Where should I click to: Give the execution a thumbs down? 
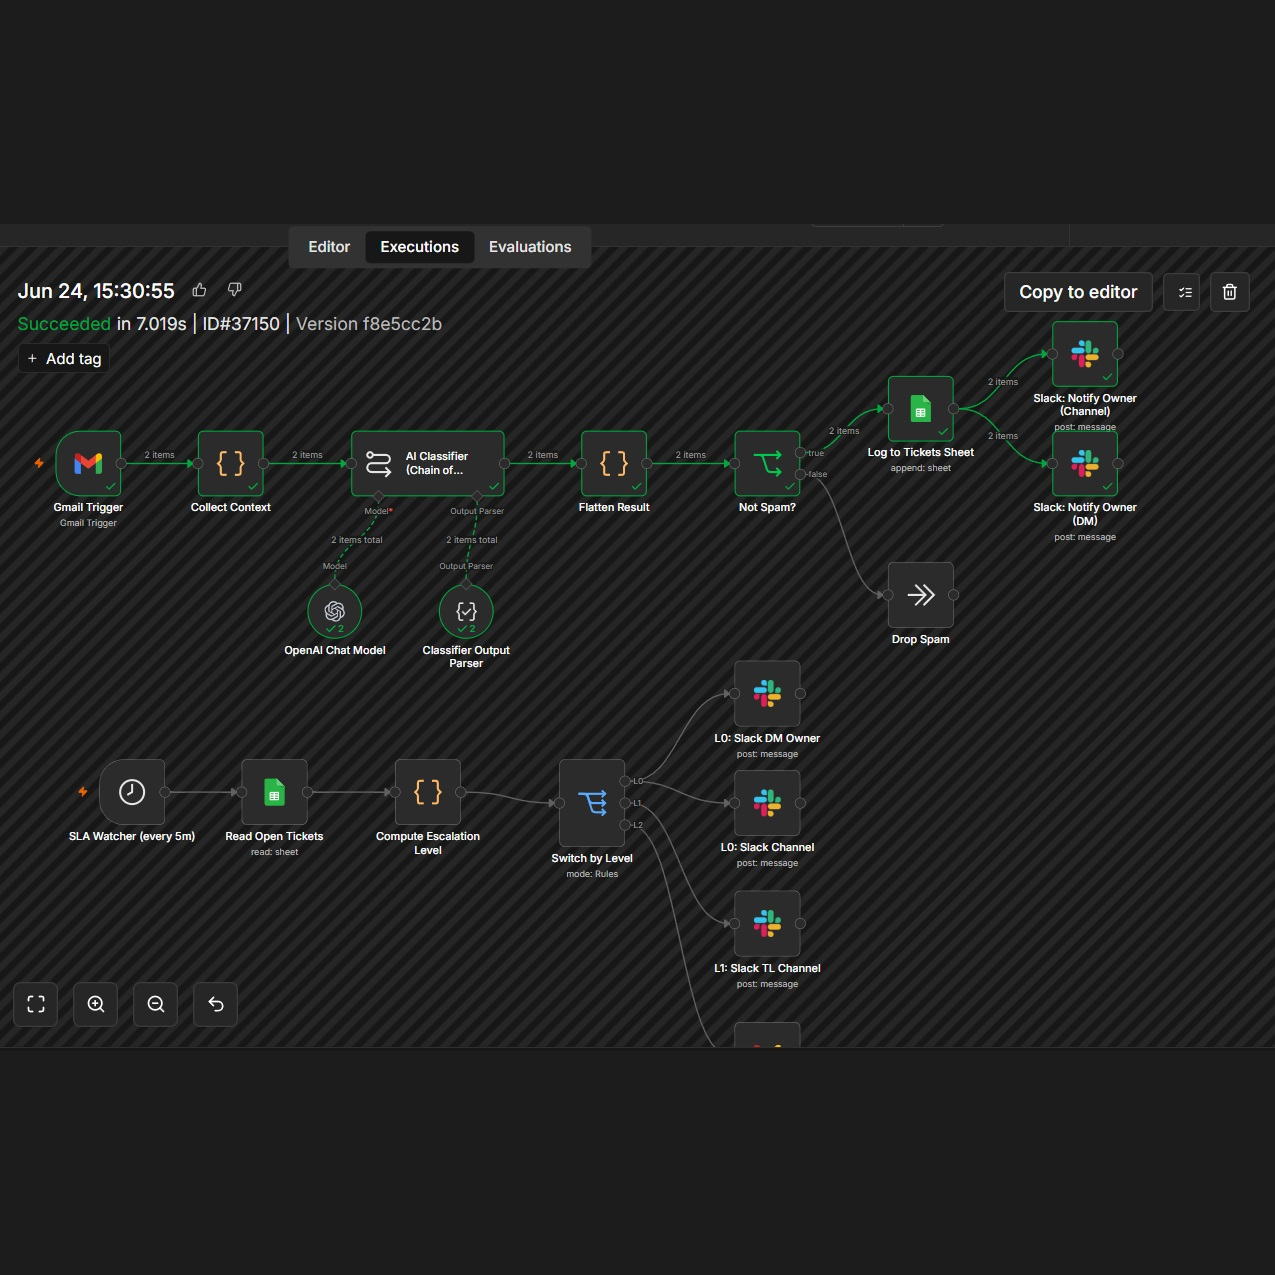click(x=235, y=290)
